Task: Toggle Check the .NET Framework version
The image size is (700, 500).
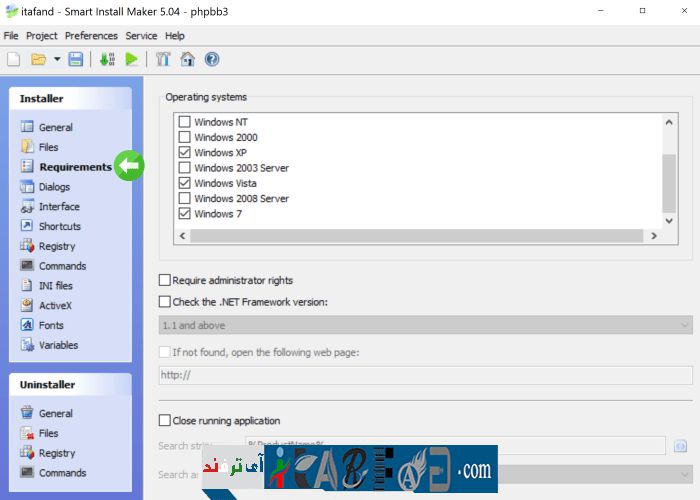Action: click(165, 302)
